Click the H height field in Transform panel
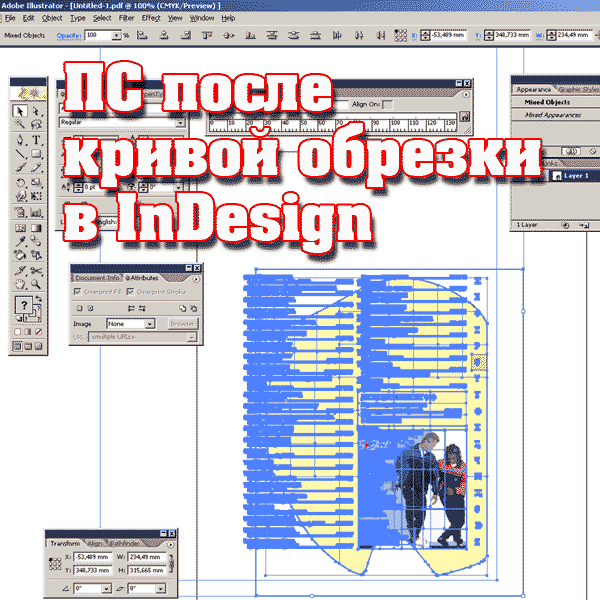The height and width of the screenshot is (600, 600). pyautogui.click(x=147, y=570)
